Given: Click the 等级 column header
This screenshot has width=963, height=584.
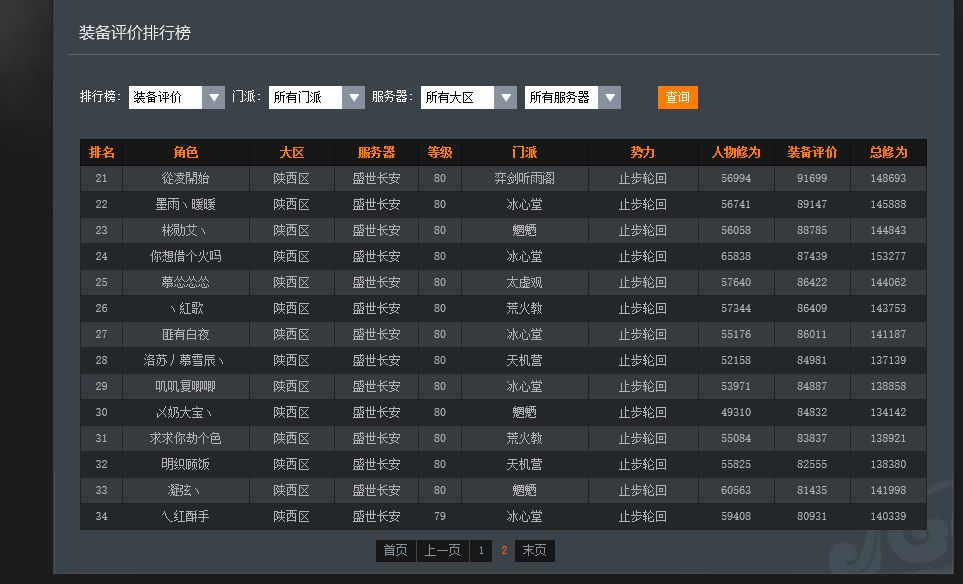Looking at the screenshot, I should click(440, 152).
